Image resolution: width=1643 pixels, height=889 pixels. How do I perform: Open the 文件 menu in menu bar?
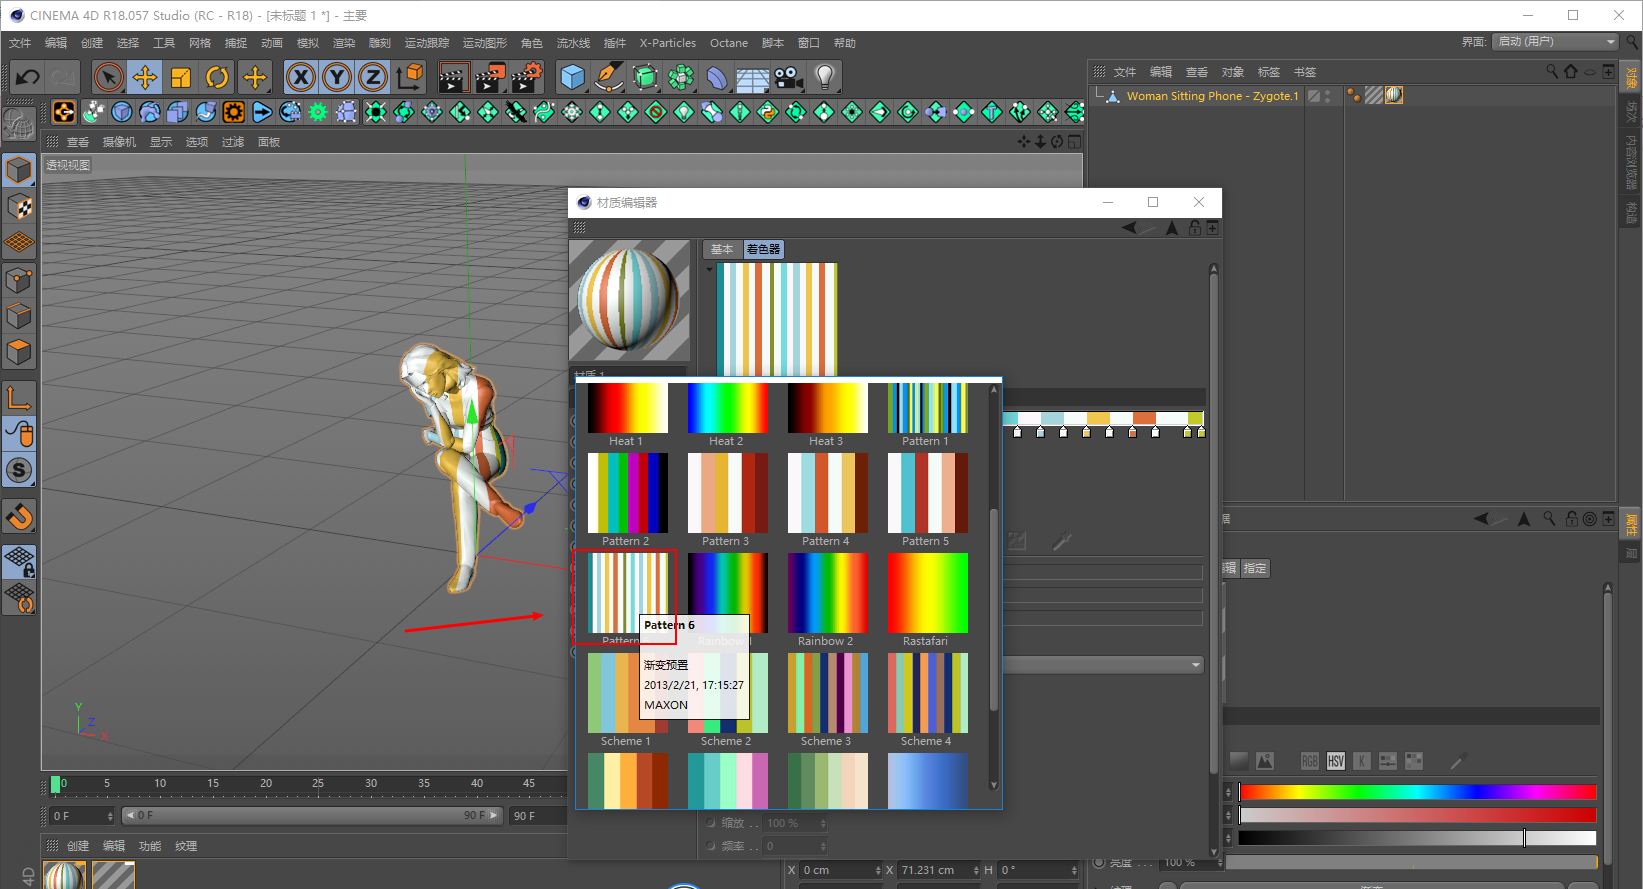point(20,43)
